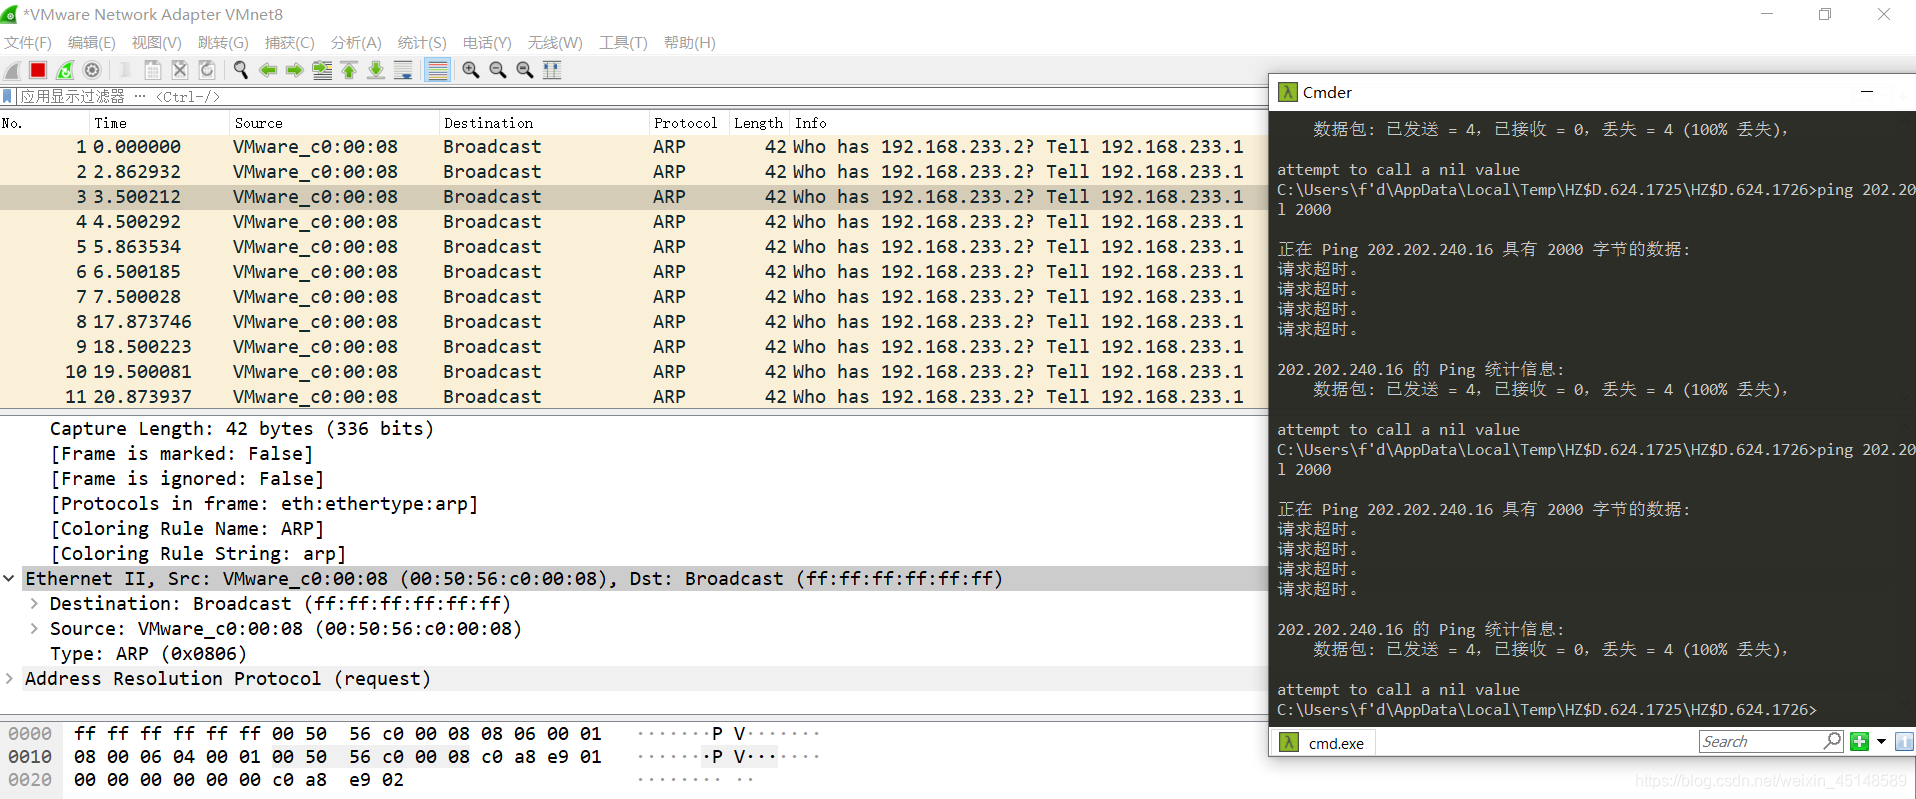Restart the current capture with the green fin

click(65, 70)
